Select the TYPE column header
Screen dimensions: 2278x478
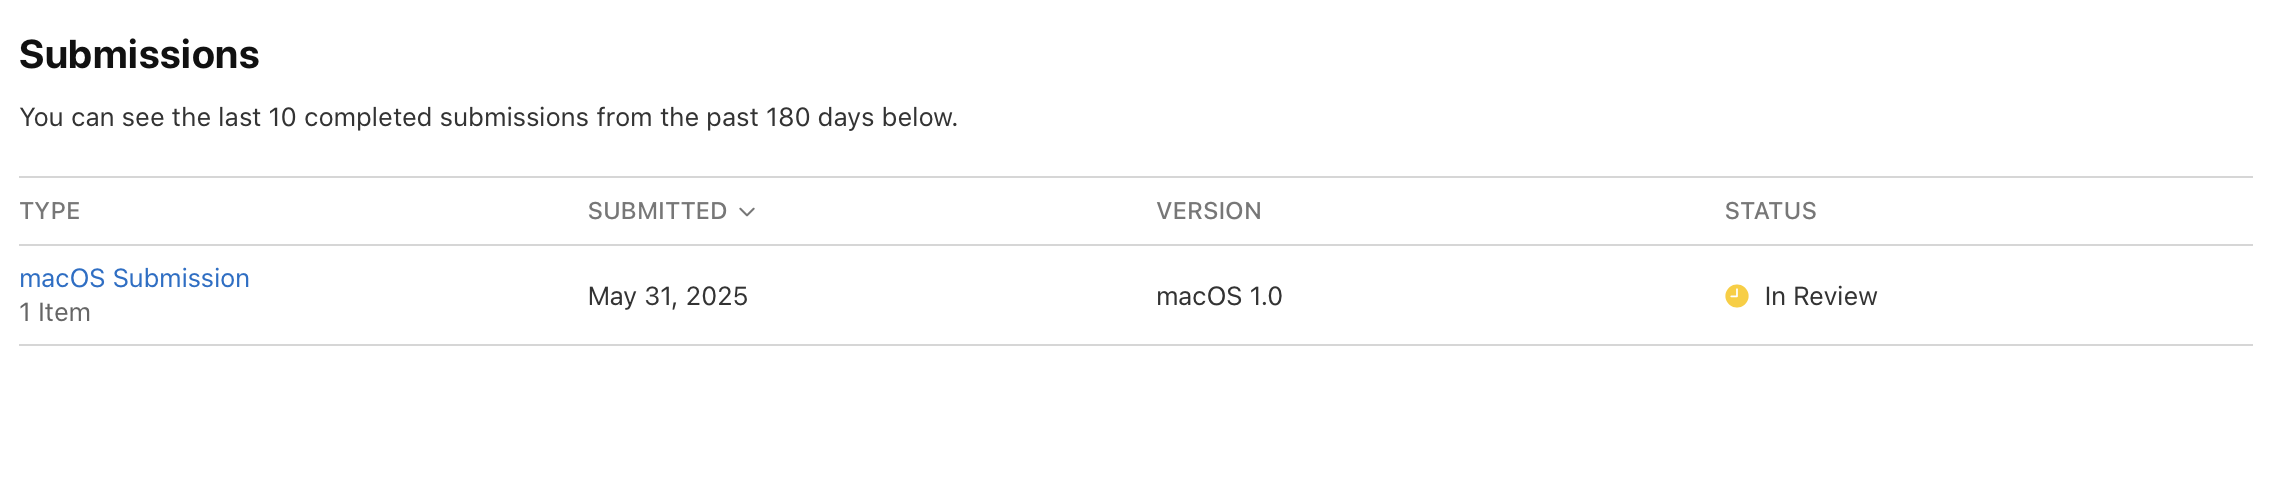click(50, 211)
